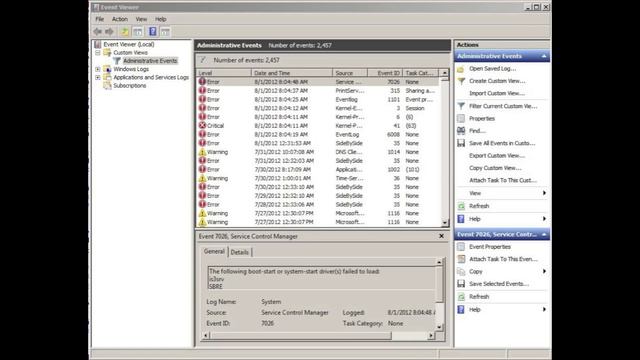The height and width of the screenshot is (360, 640).
Task: Click the Filter Current Custom View icon
Action: pyautogui.click(x=461, y=106)
